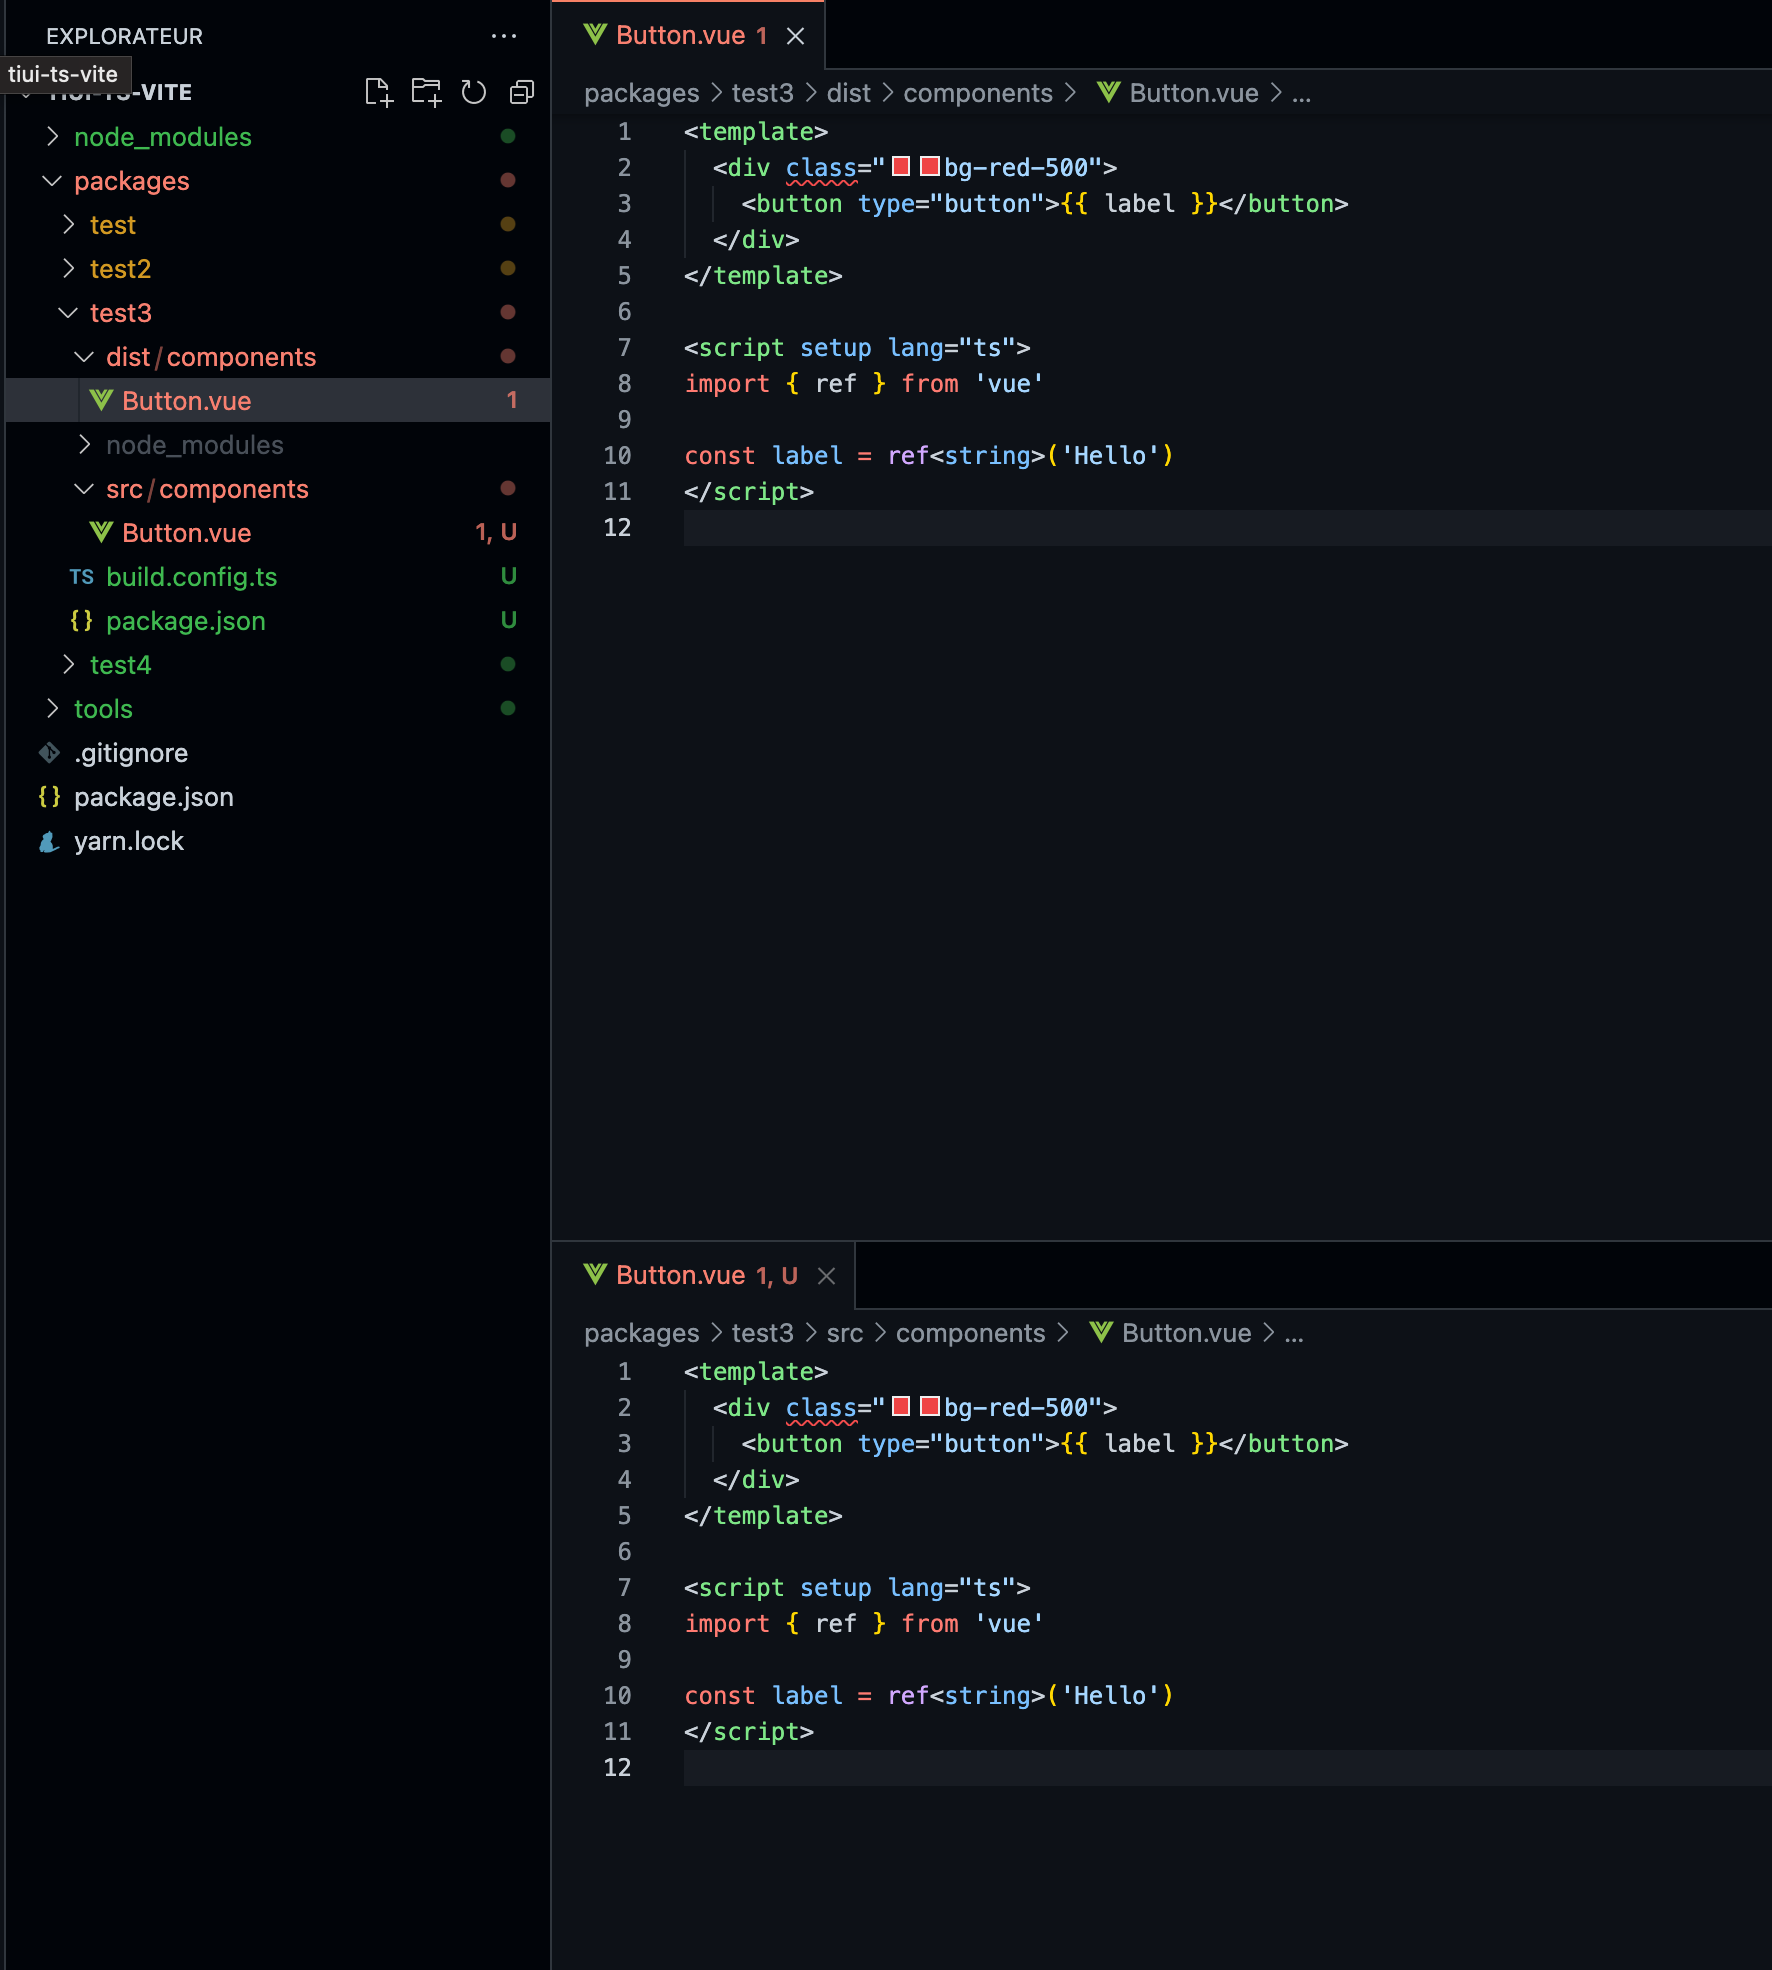Expand the greyed node_modules under test3
Viewport: 1772px width, 1970px height.
(x=278, y=445)
